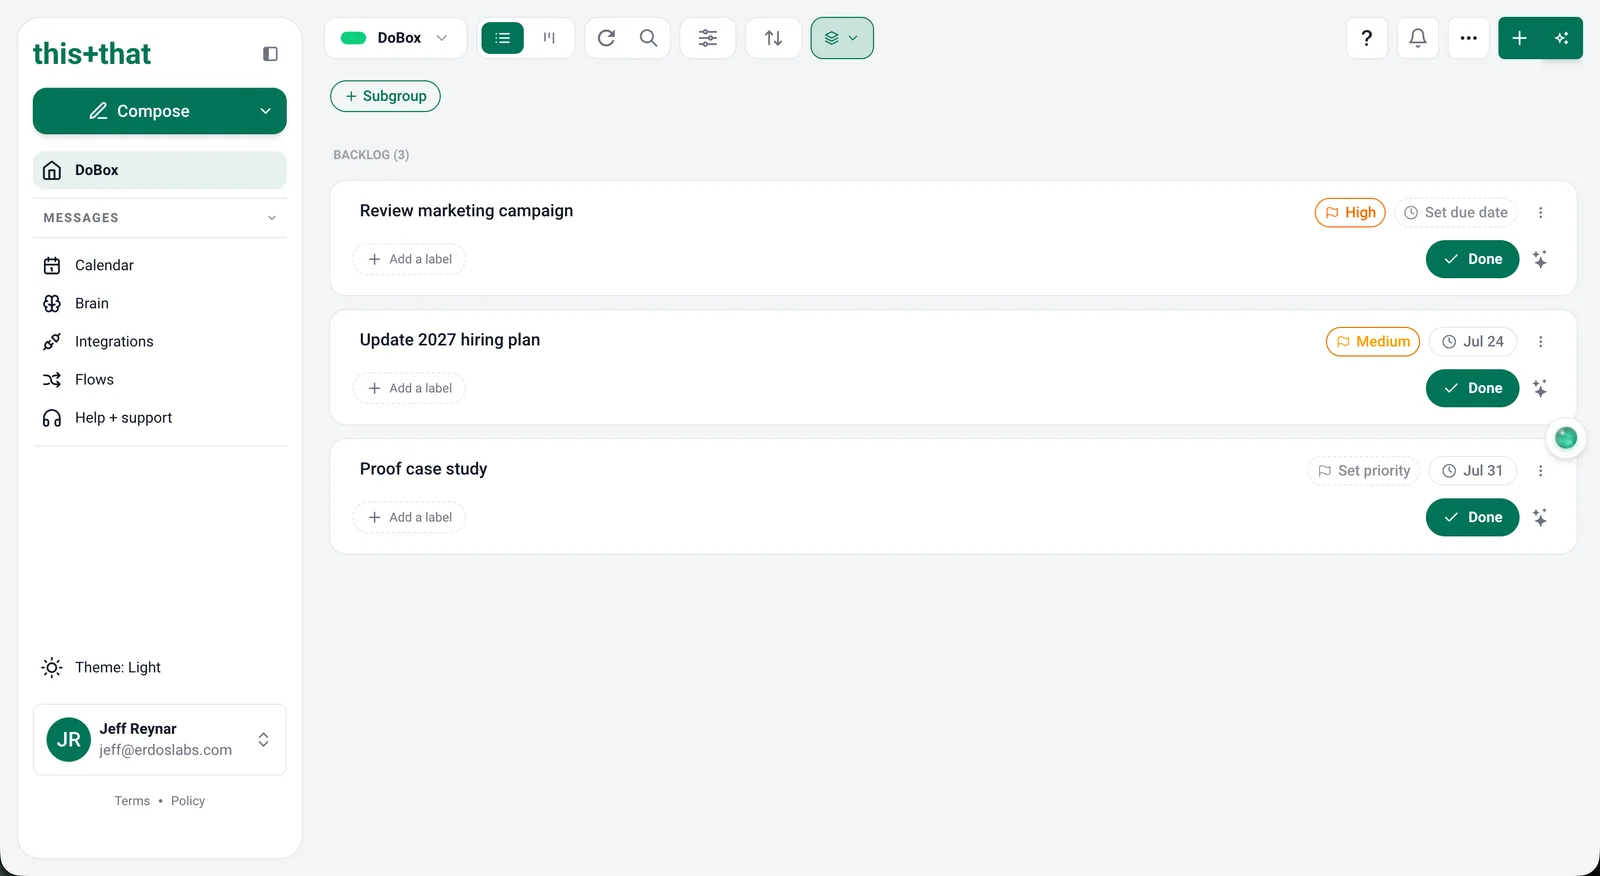Open kebab menu for Update 2027 hiring plan
This screenshot has height=876, width=1600.
[x=1540, y=341]
